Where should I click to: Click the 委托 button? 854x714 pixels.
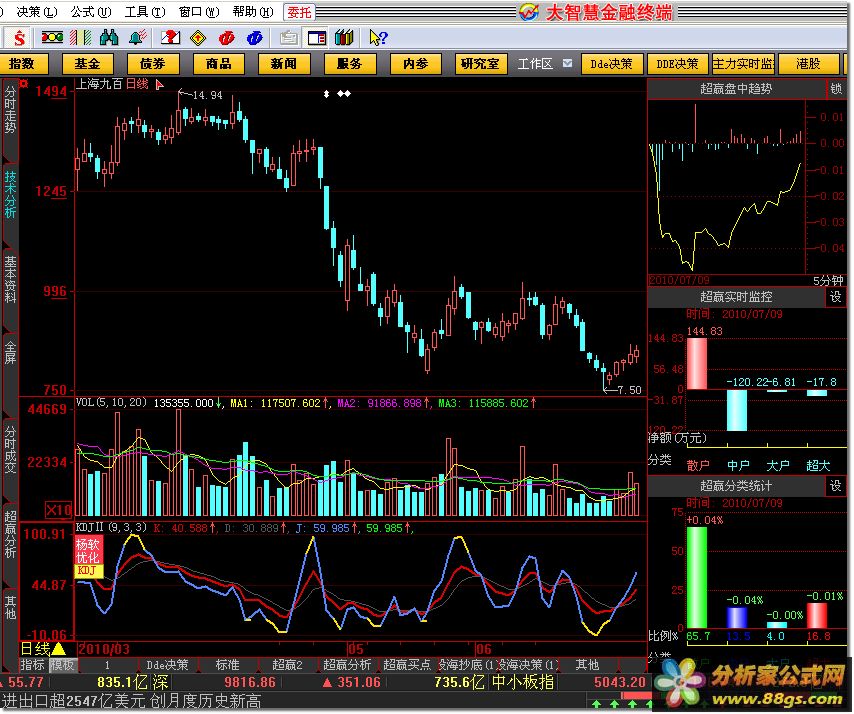[299, 12]
